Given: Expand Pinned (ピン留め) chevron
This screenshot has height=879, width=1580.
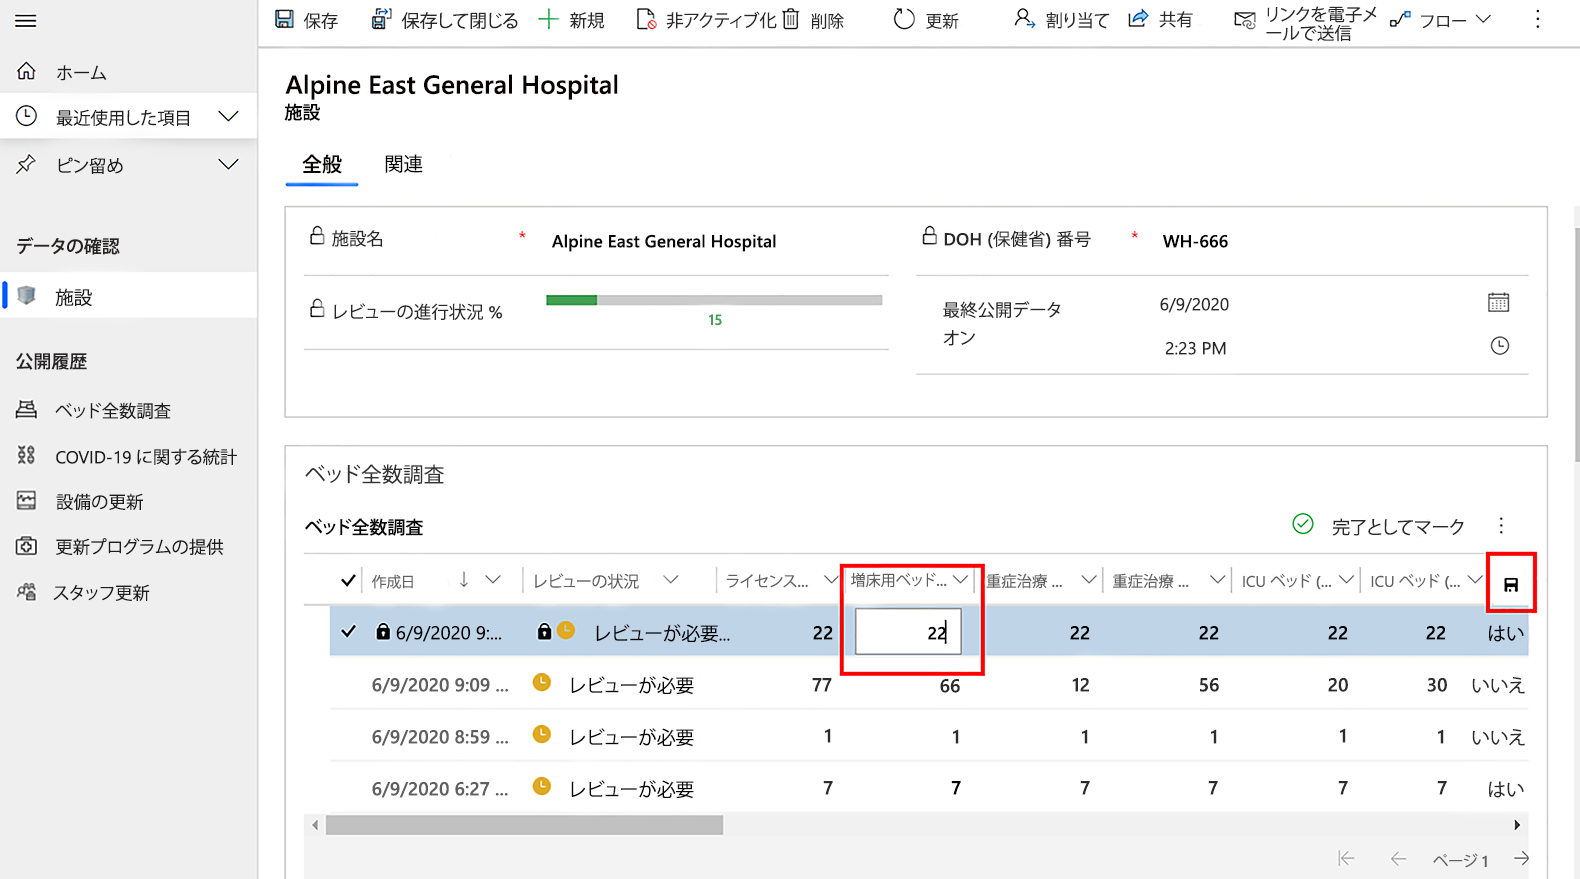Looking at the screenshot, I should (229, 165).
